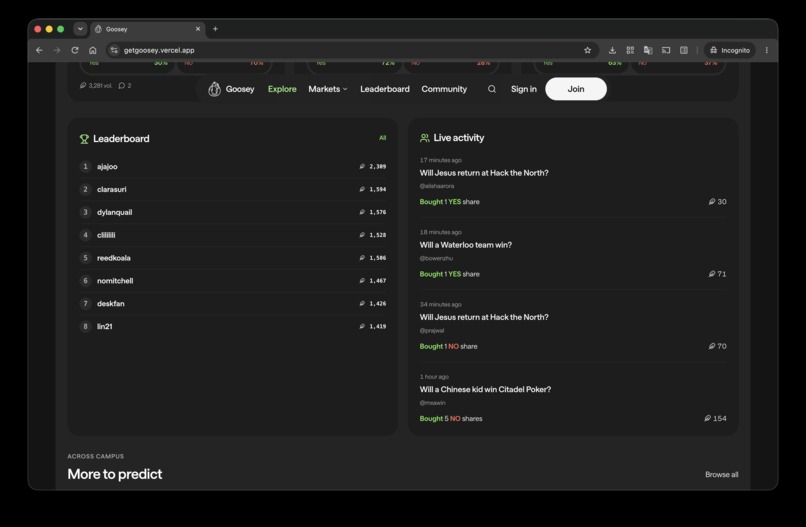Open Will a Chinese kid win Citadel Poker?
The height and width of the screenshot is (527, 806).
[485, 389]
